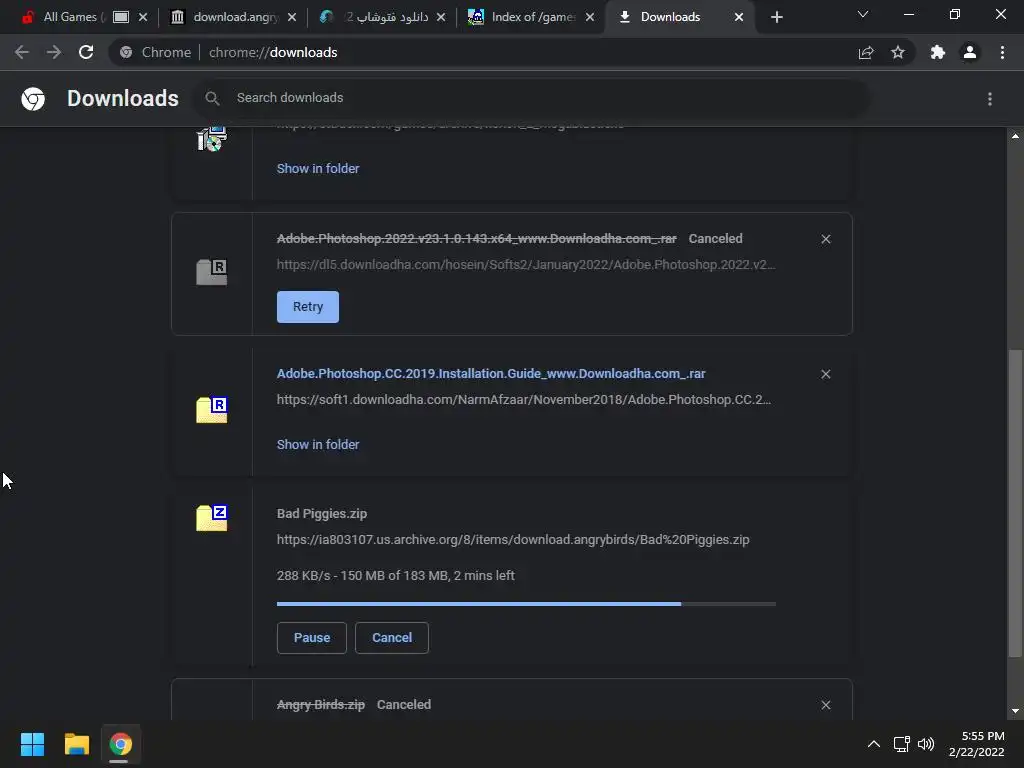Close the download.angry tab
This screenshot has width=1024, height=768.
click(292, 17)
